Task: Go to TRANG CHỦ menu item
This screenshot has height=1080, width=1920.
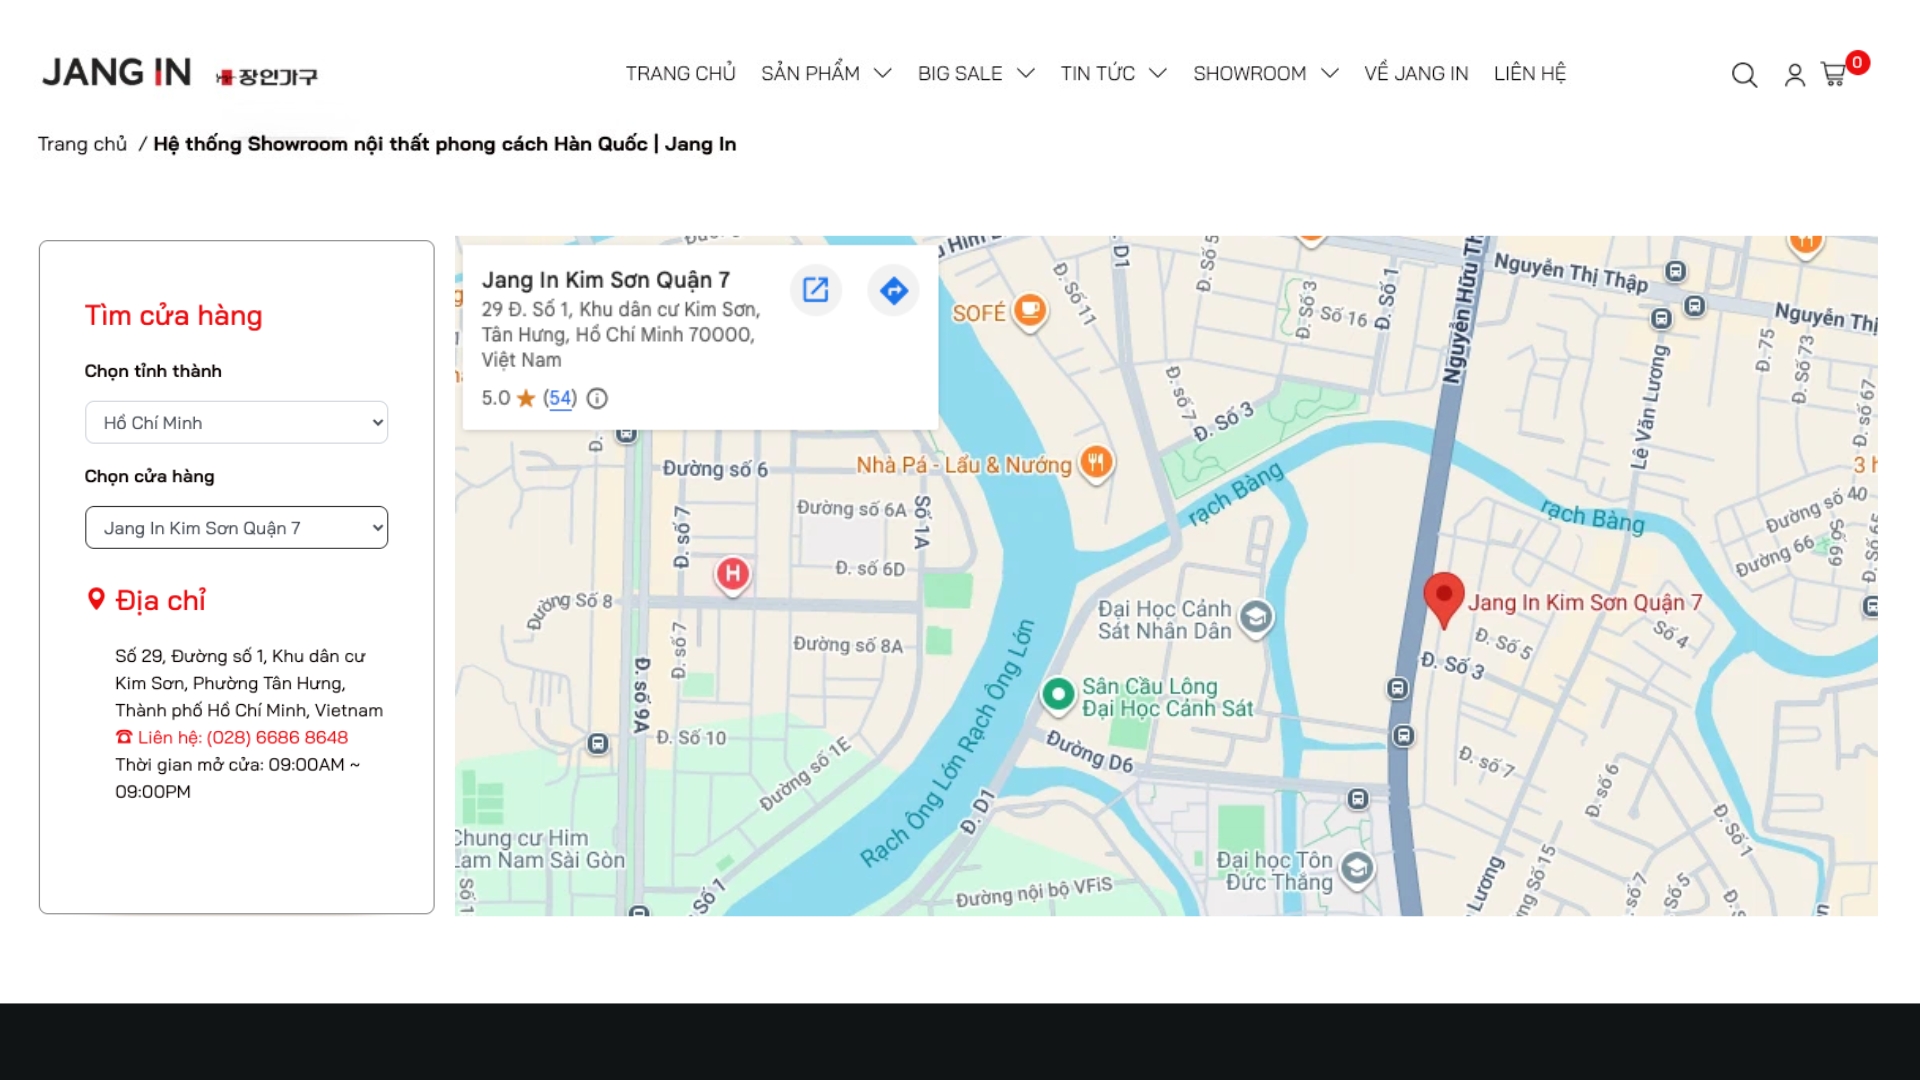Action: click(x=681, y=73)
